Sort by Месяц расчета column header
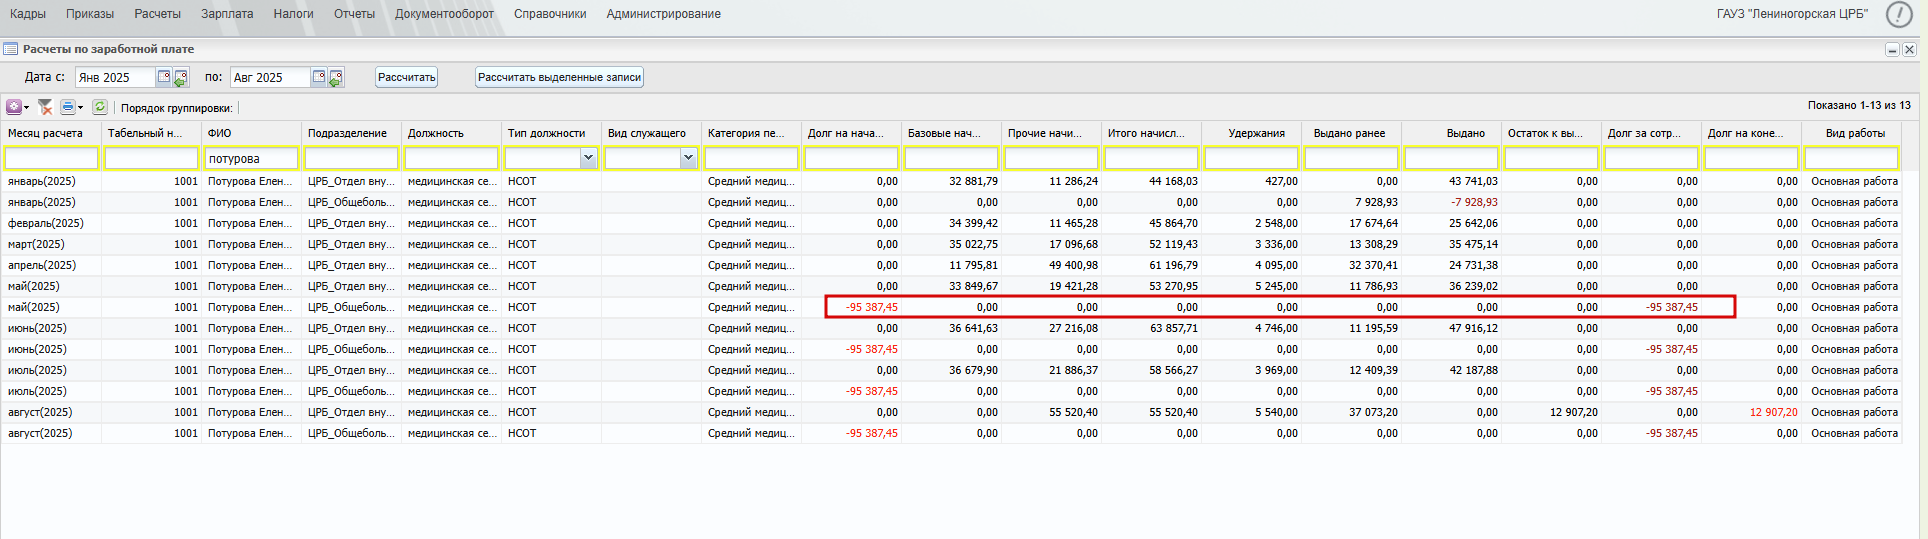The height and width of the screenshot is (539, 1928). click(51, 133)
